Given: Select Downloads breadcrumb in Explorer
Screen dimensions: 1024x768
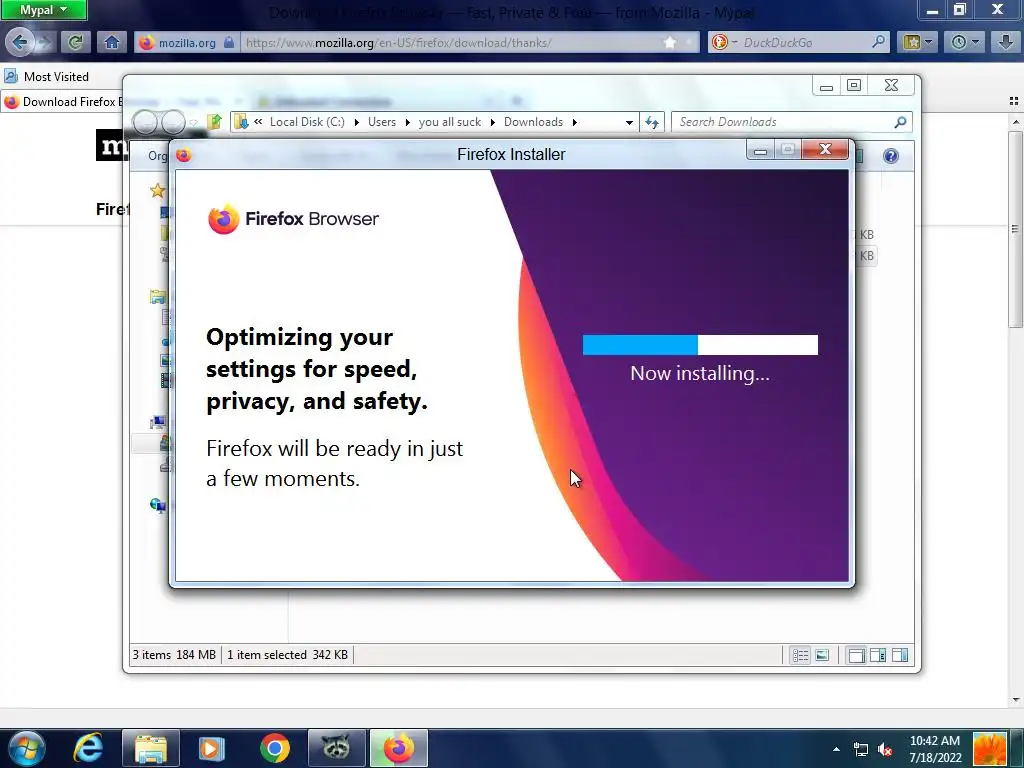Looking at the screenshot, I should tap(533, 121).
